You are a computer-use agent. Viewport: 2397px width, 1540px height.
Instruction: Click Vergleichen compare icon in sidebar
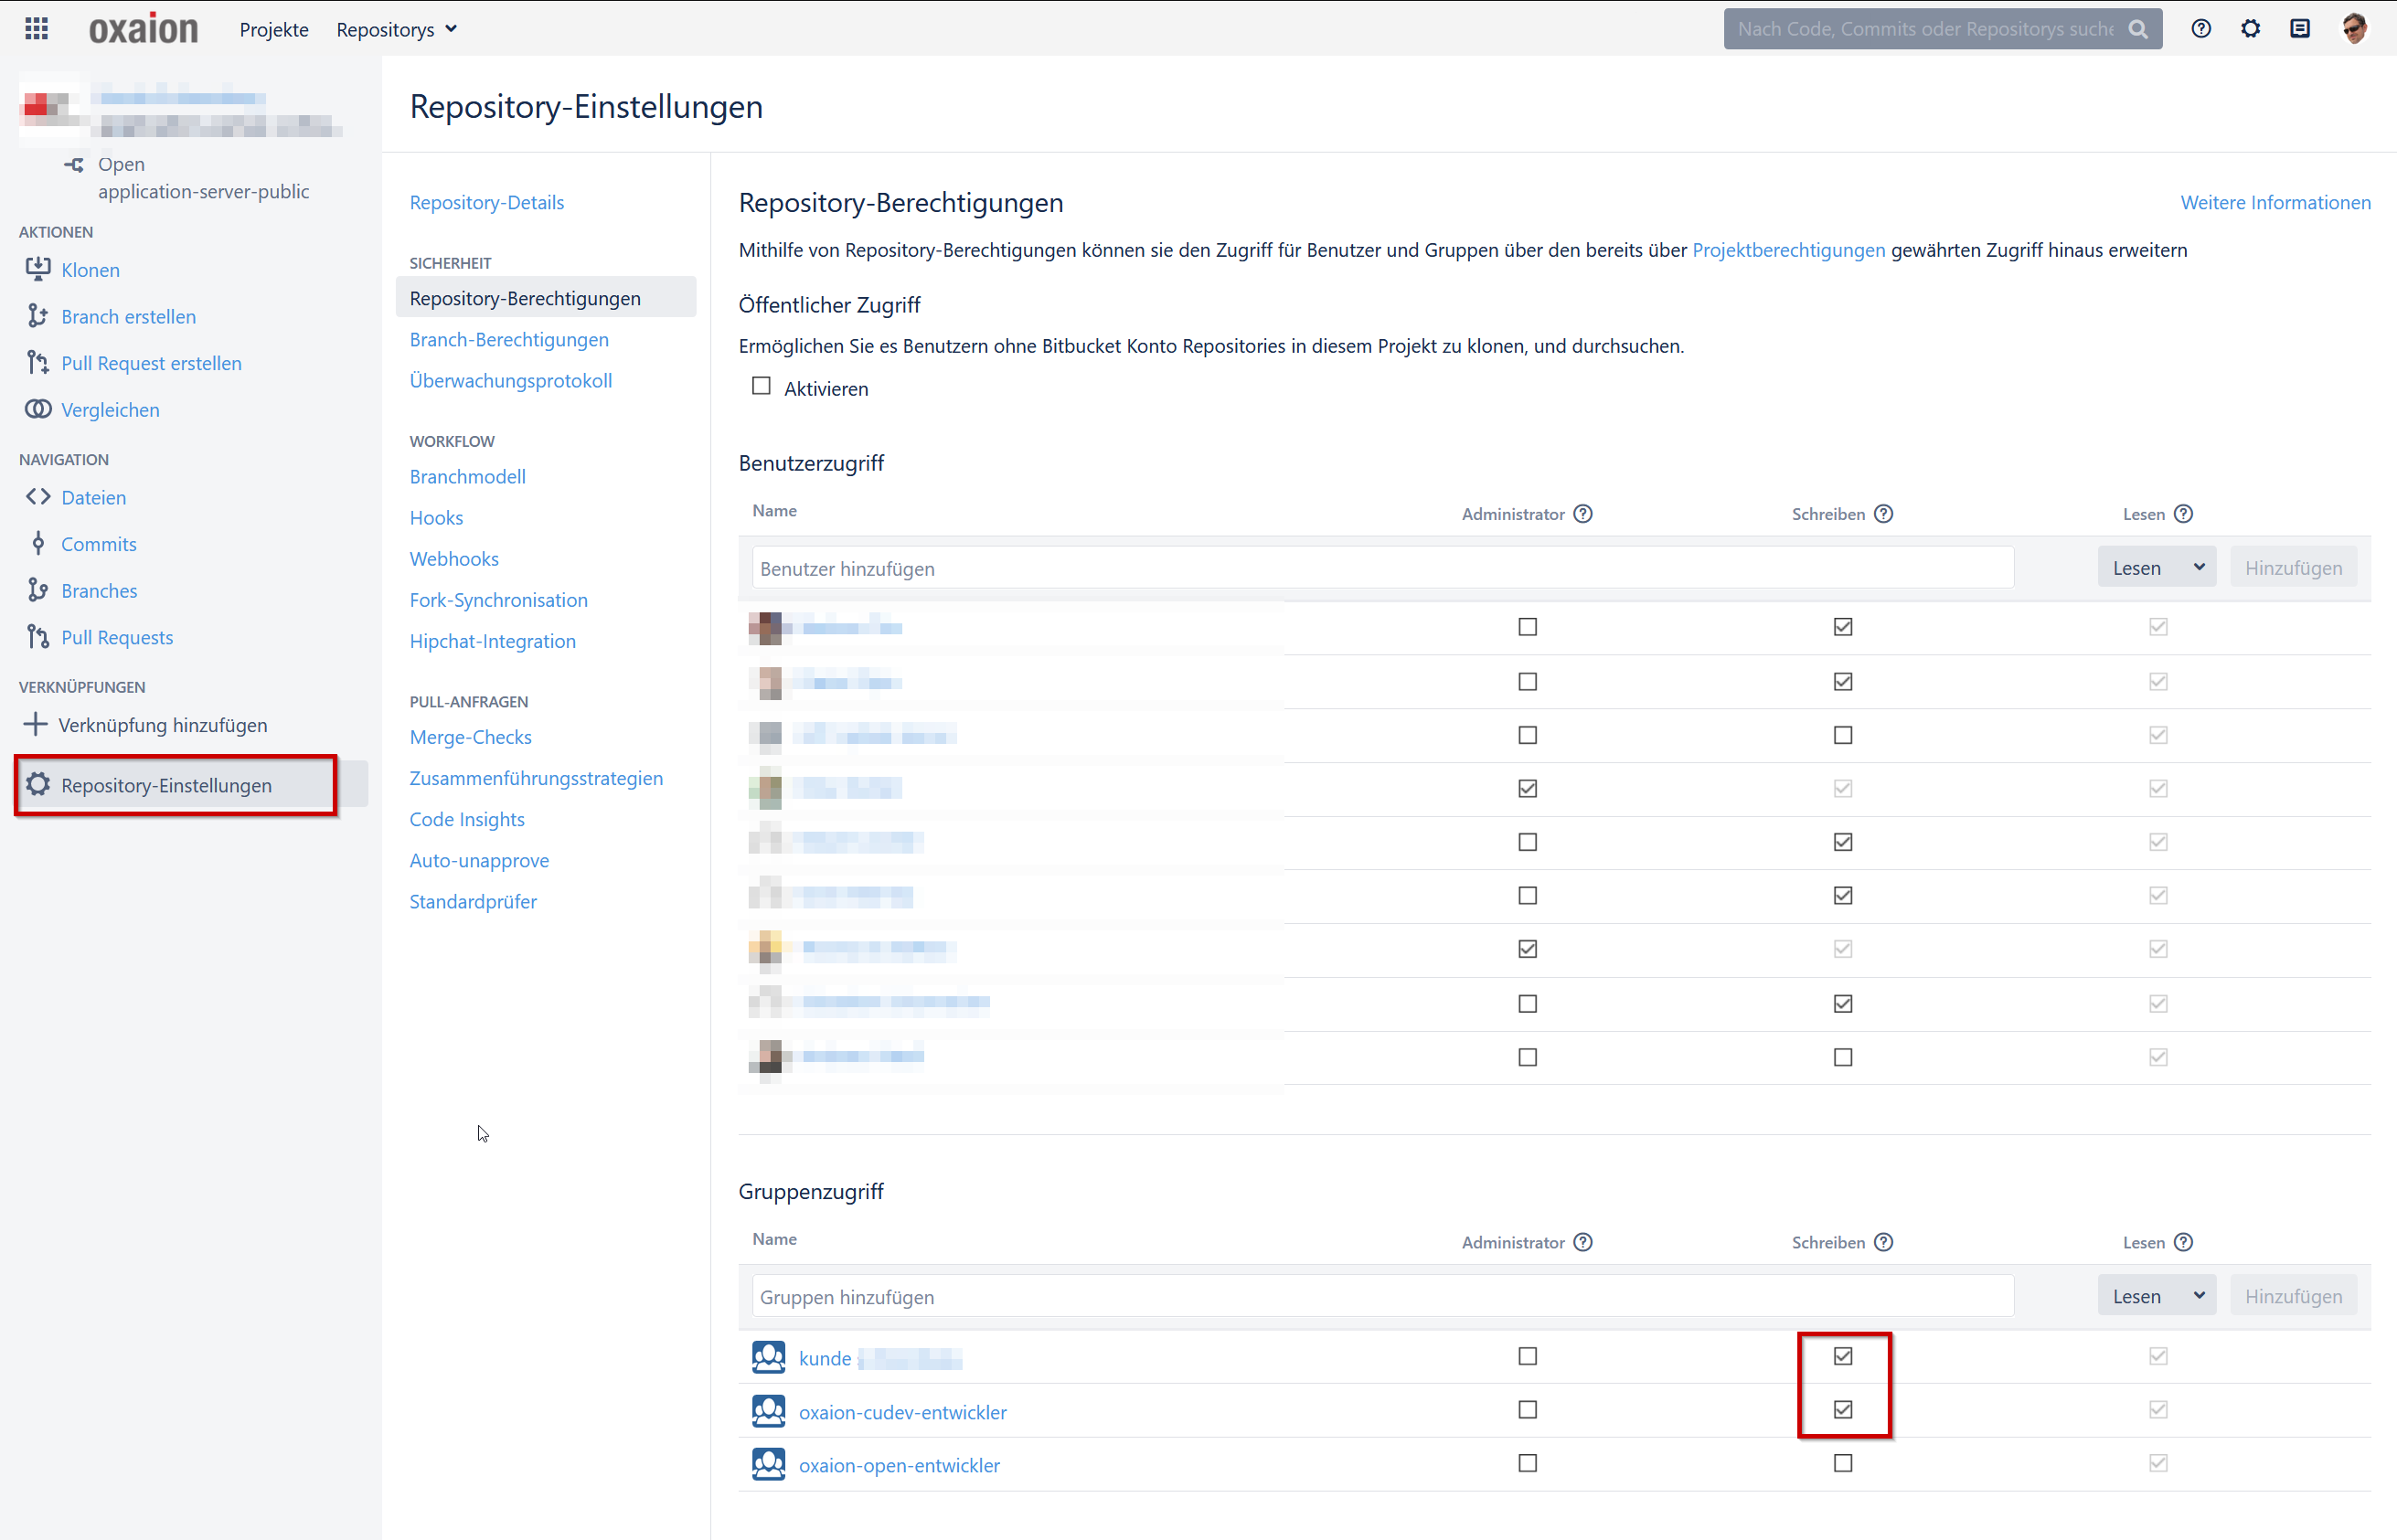38,409
